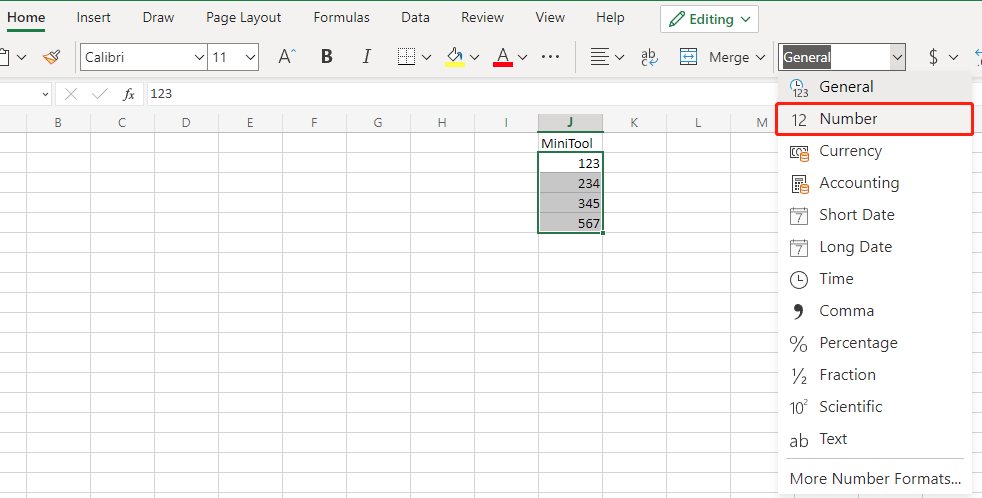Open the Paste options dropdown arrow
The height and width of the screenshot is (498, 982).
[21, 58]
